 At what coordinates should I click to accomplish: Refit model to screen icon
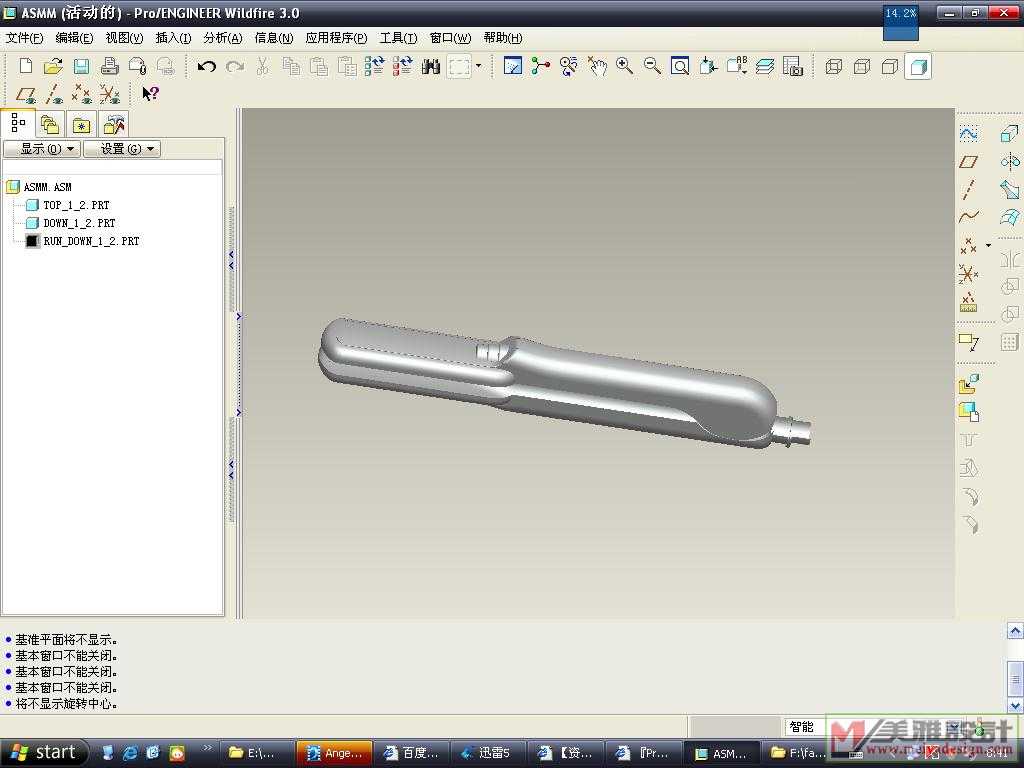[x=680, y=66]
